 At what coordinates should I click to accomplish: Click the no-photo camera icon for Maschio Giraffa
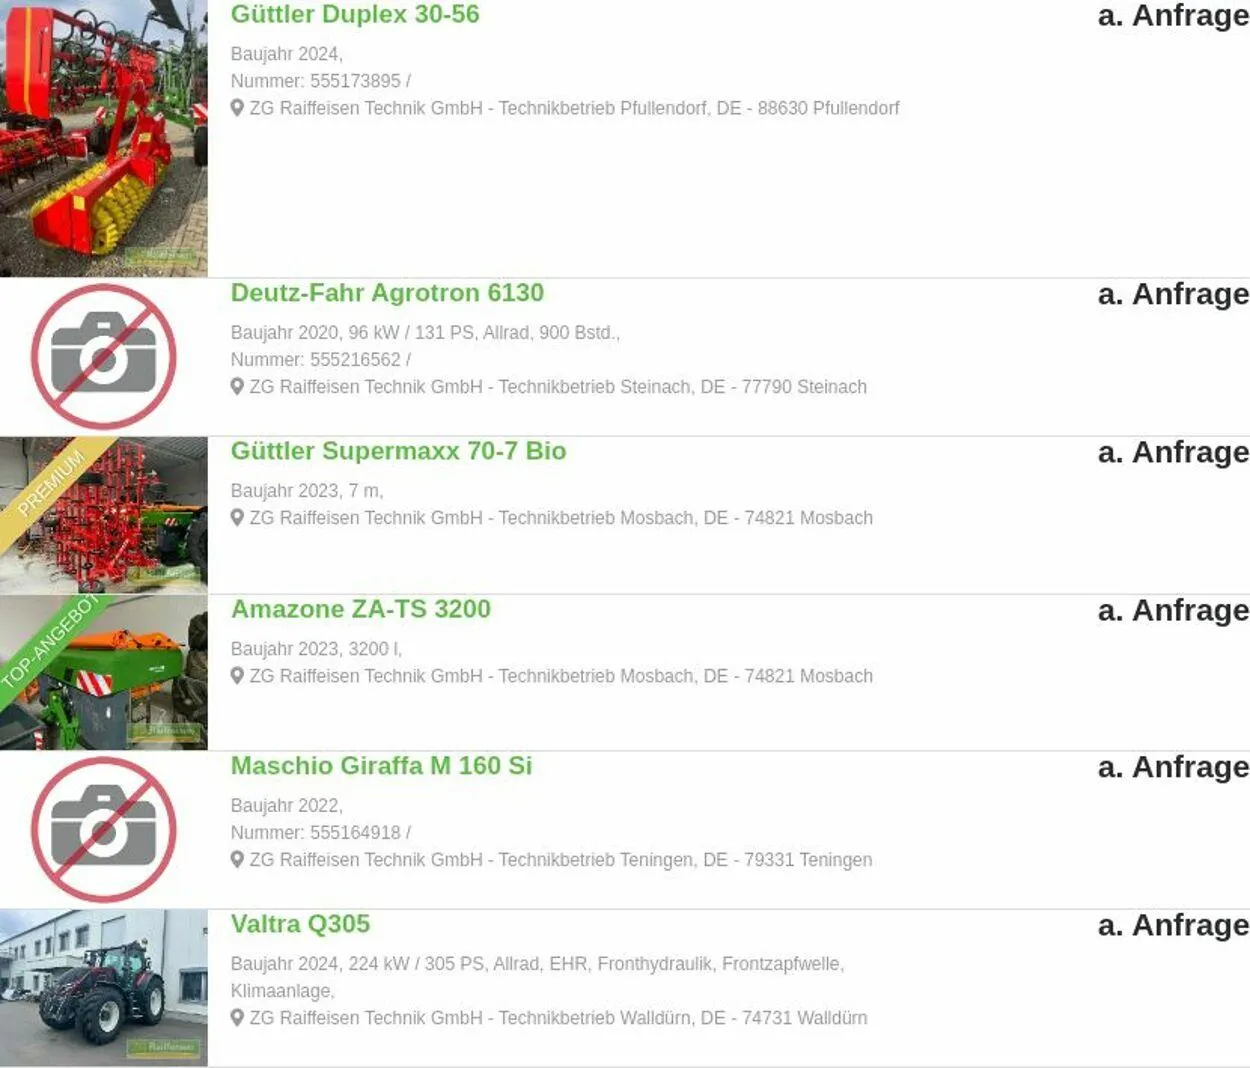coord(104,830)
